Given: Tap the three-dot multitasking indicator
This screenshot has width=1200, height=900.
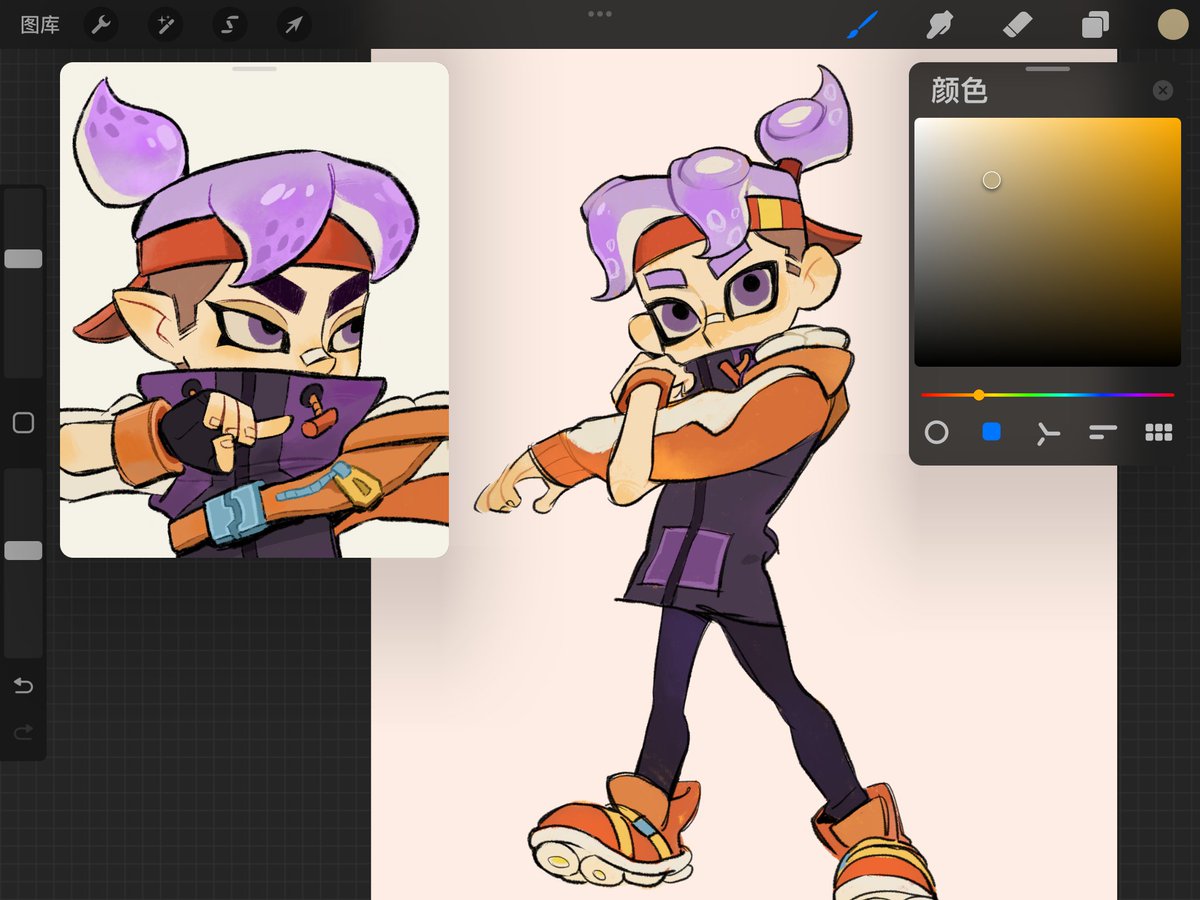Looking at the screenshot, I should click(x=600, y=14).
